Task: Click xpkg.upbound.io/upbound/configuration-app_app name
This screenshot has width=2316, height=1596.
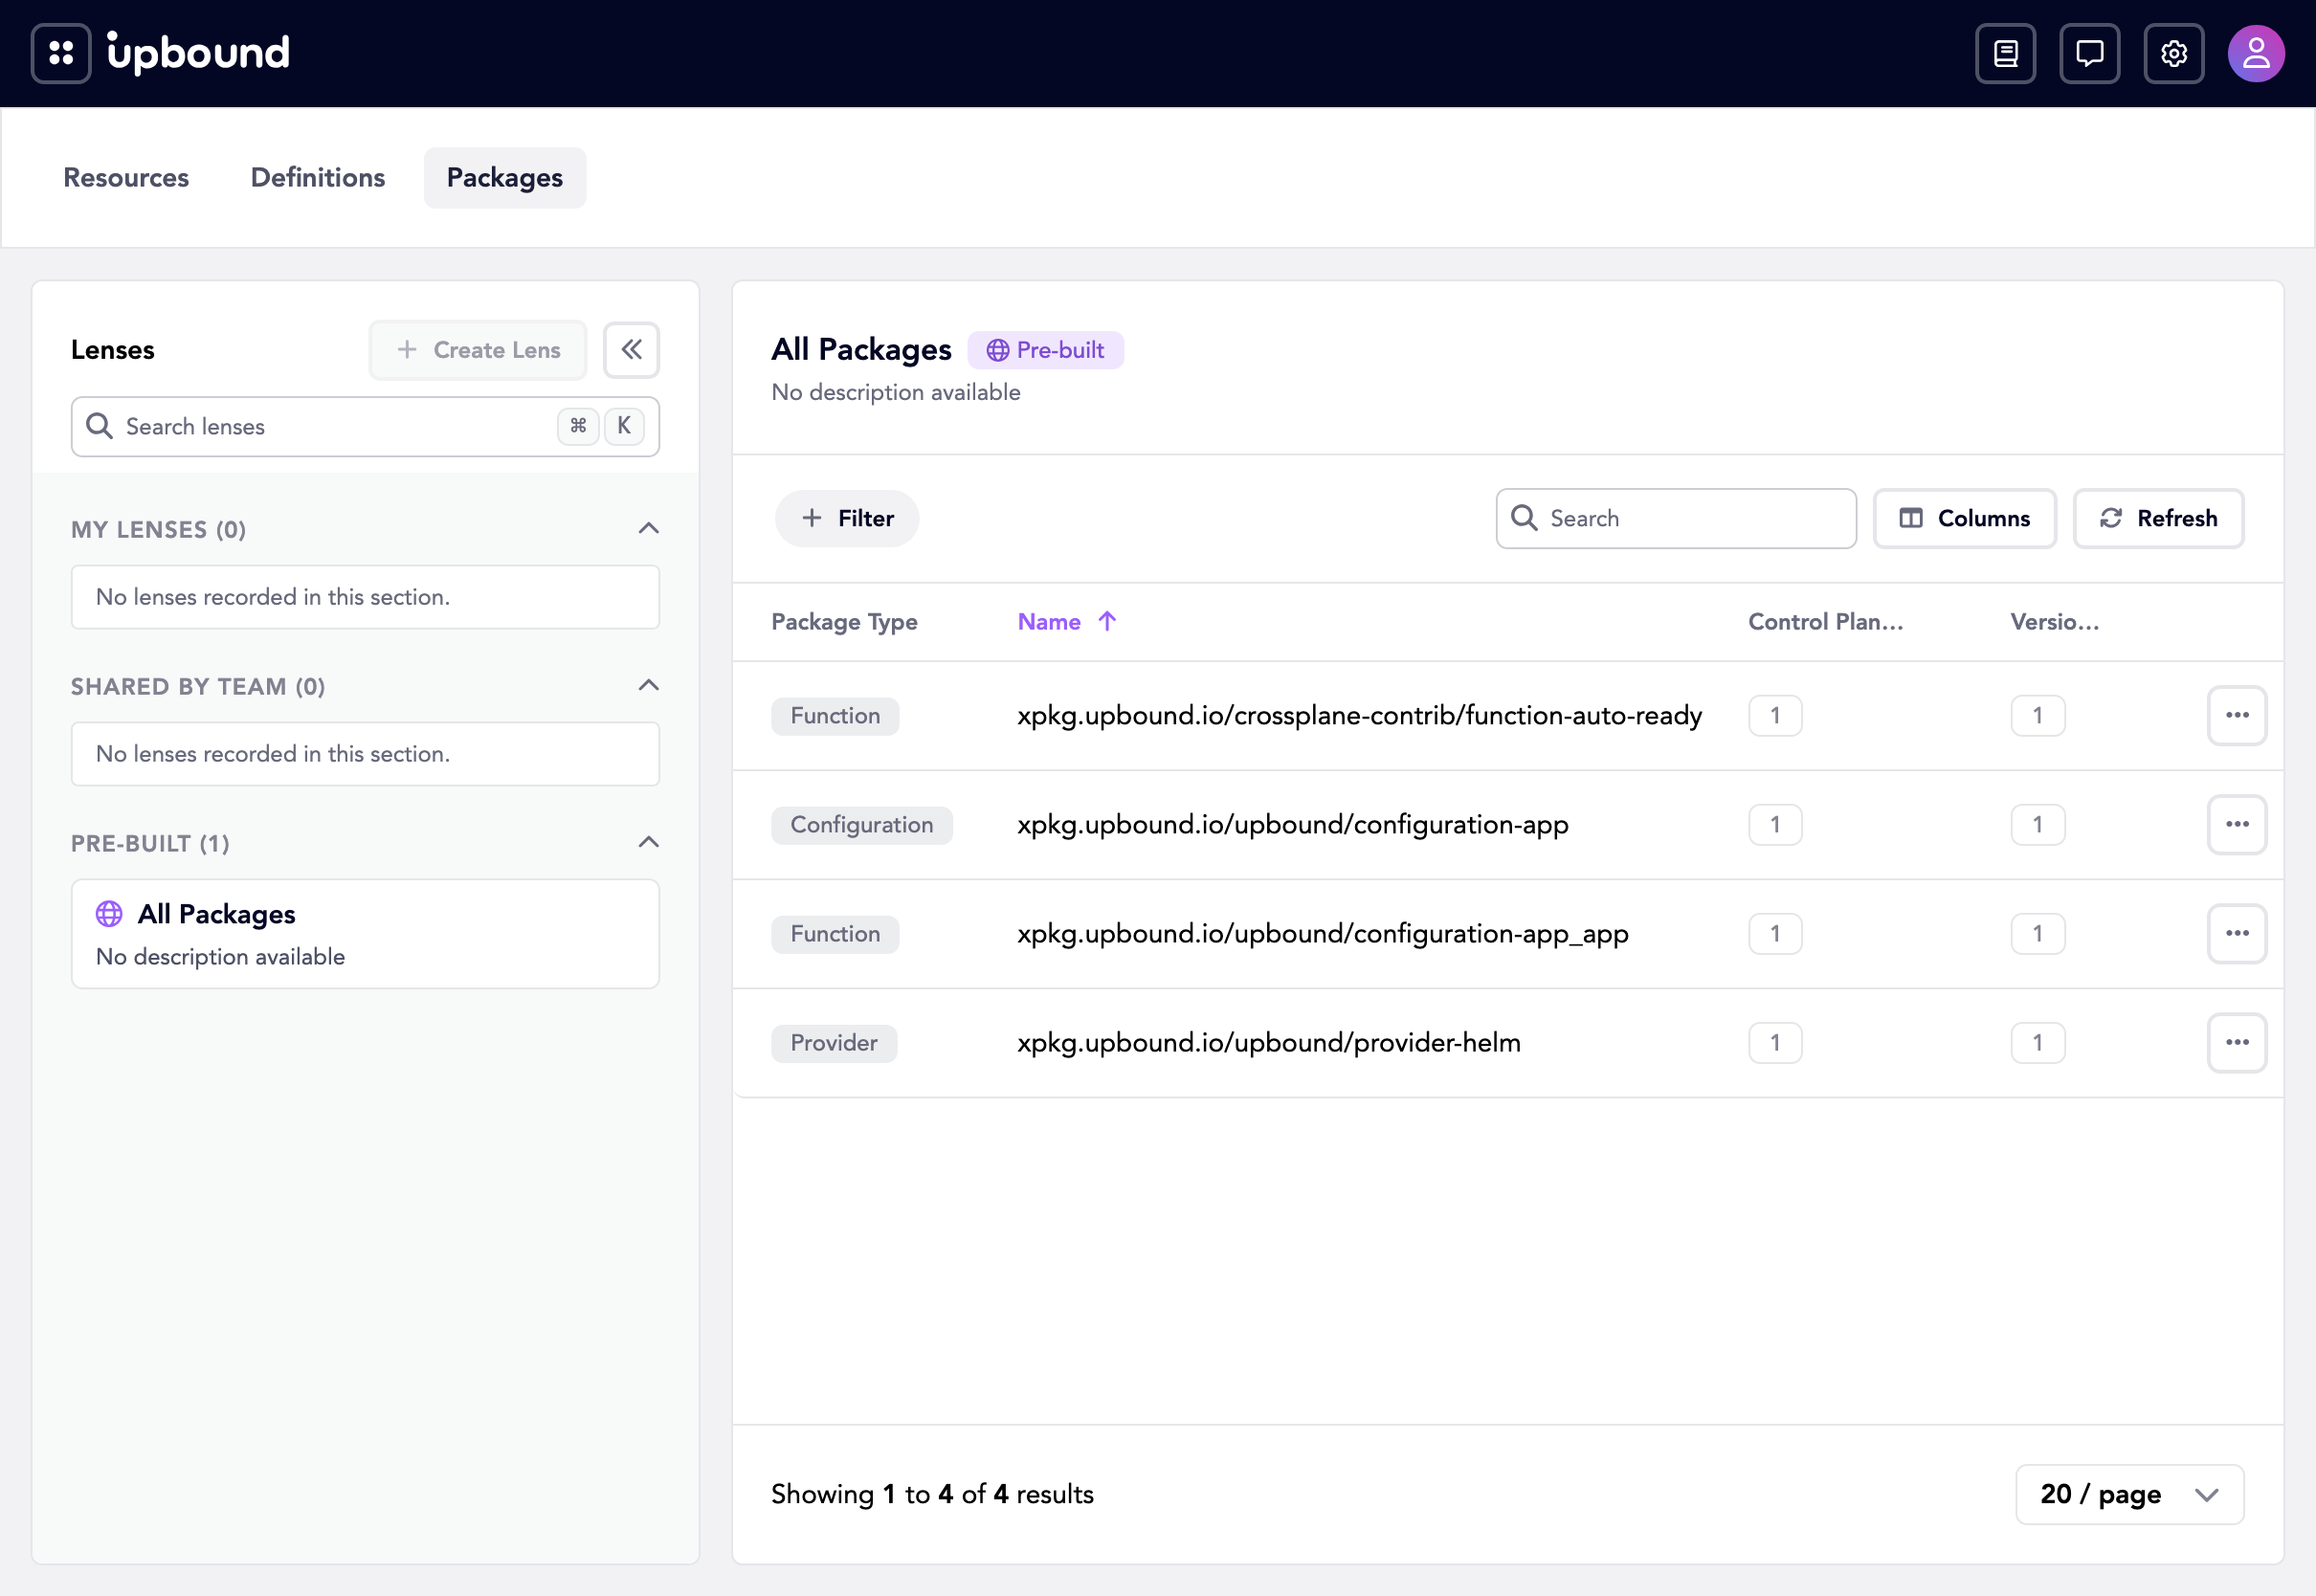Action: pyautogui.click(x=1322, y=933)
